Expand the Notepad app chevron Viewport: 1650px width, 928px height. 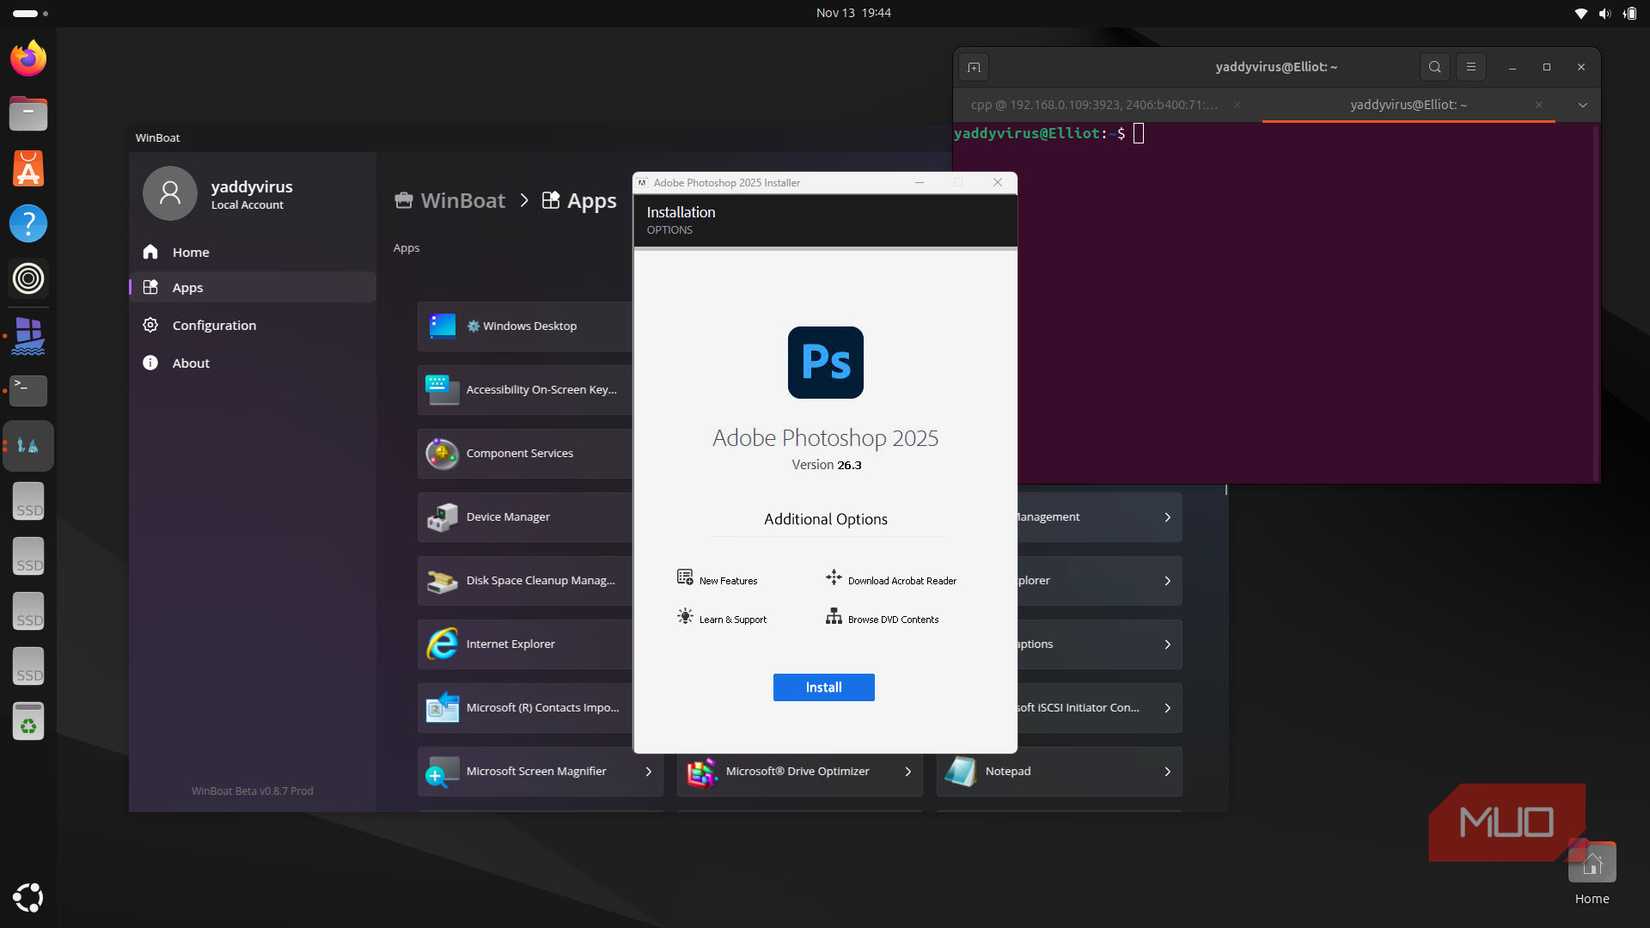coord(1166,771)
